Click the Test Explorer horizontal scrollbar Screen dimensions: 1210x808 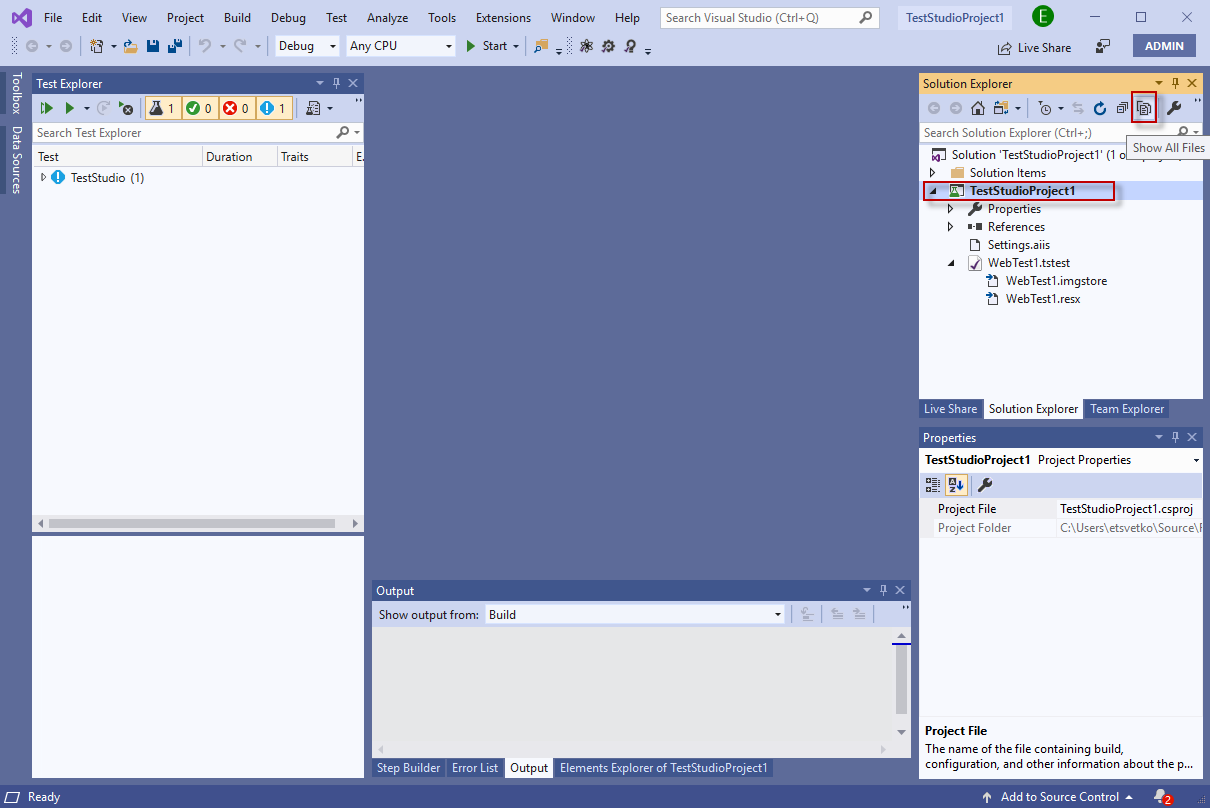pos(198,524)
